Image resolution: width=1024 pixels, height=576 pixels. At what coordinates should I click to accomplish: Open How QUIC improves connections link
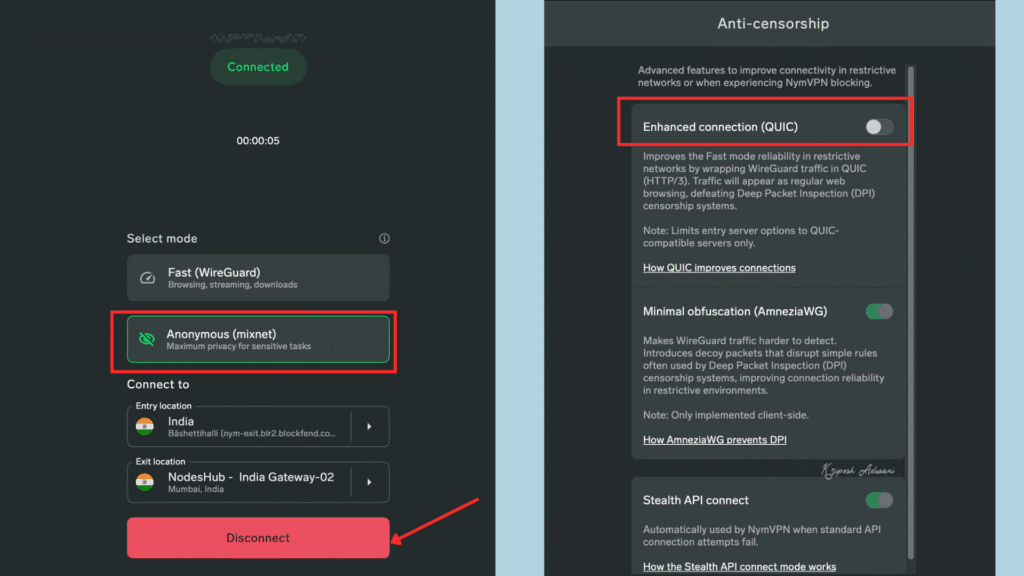pos(719,268)
